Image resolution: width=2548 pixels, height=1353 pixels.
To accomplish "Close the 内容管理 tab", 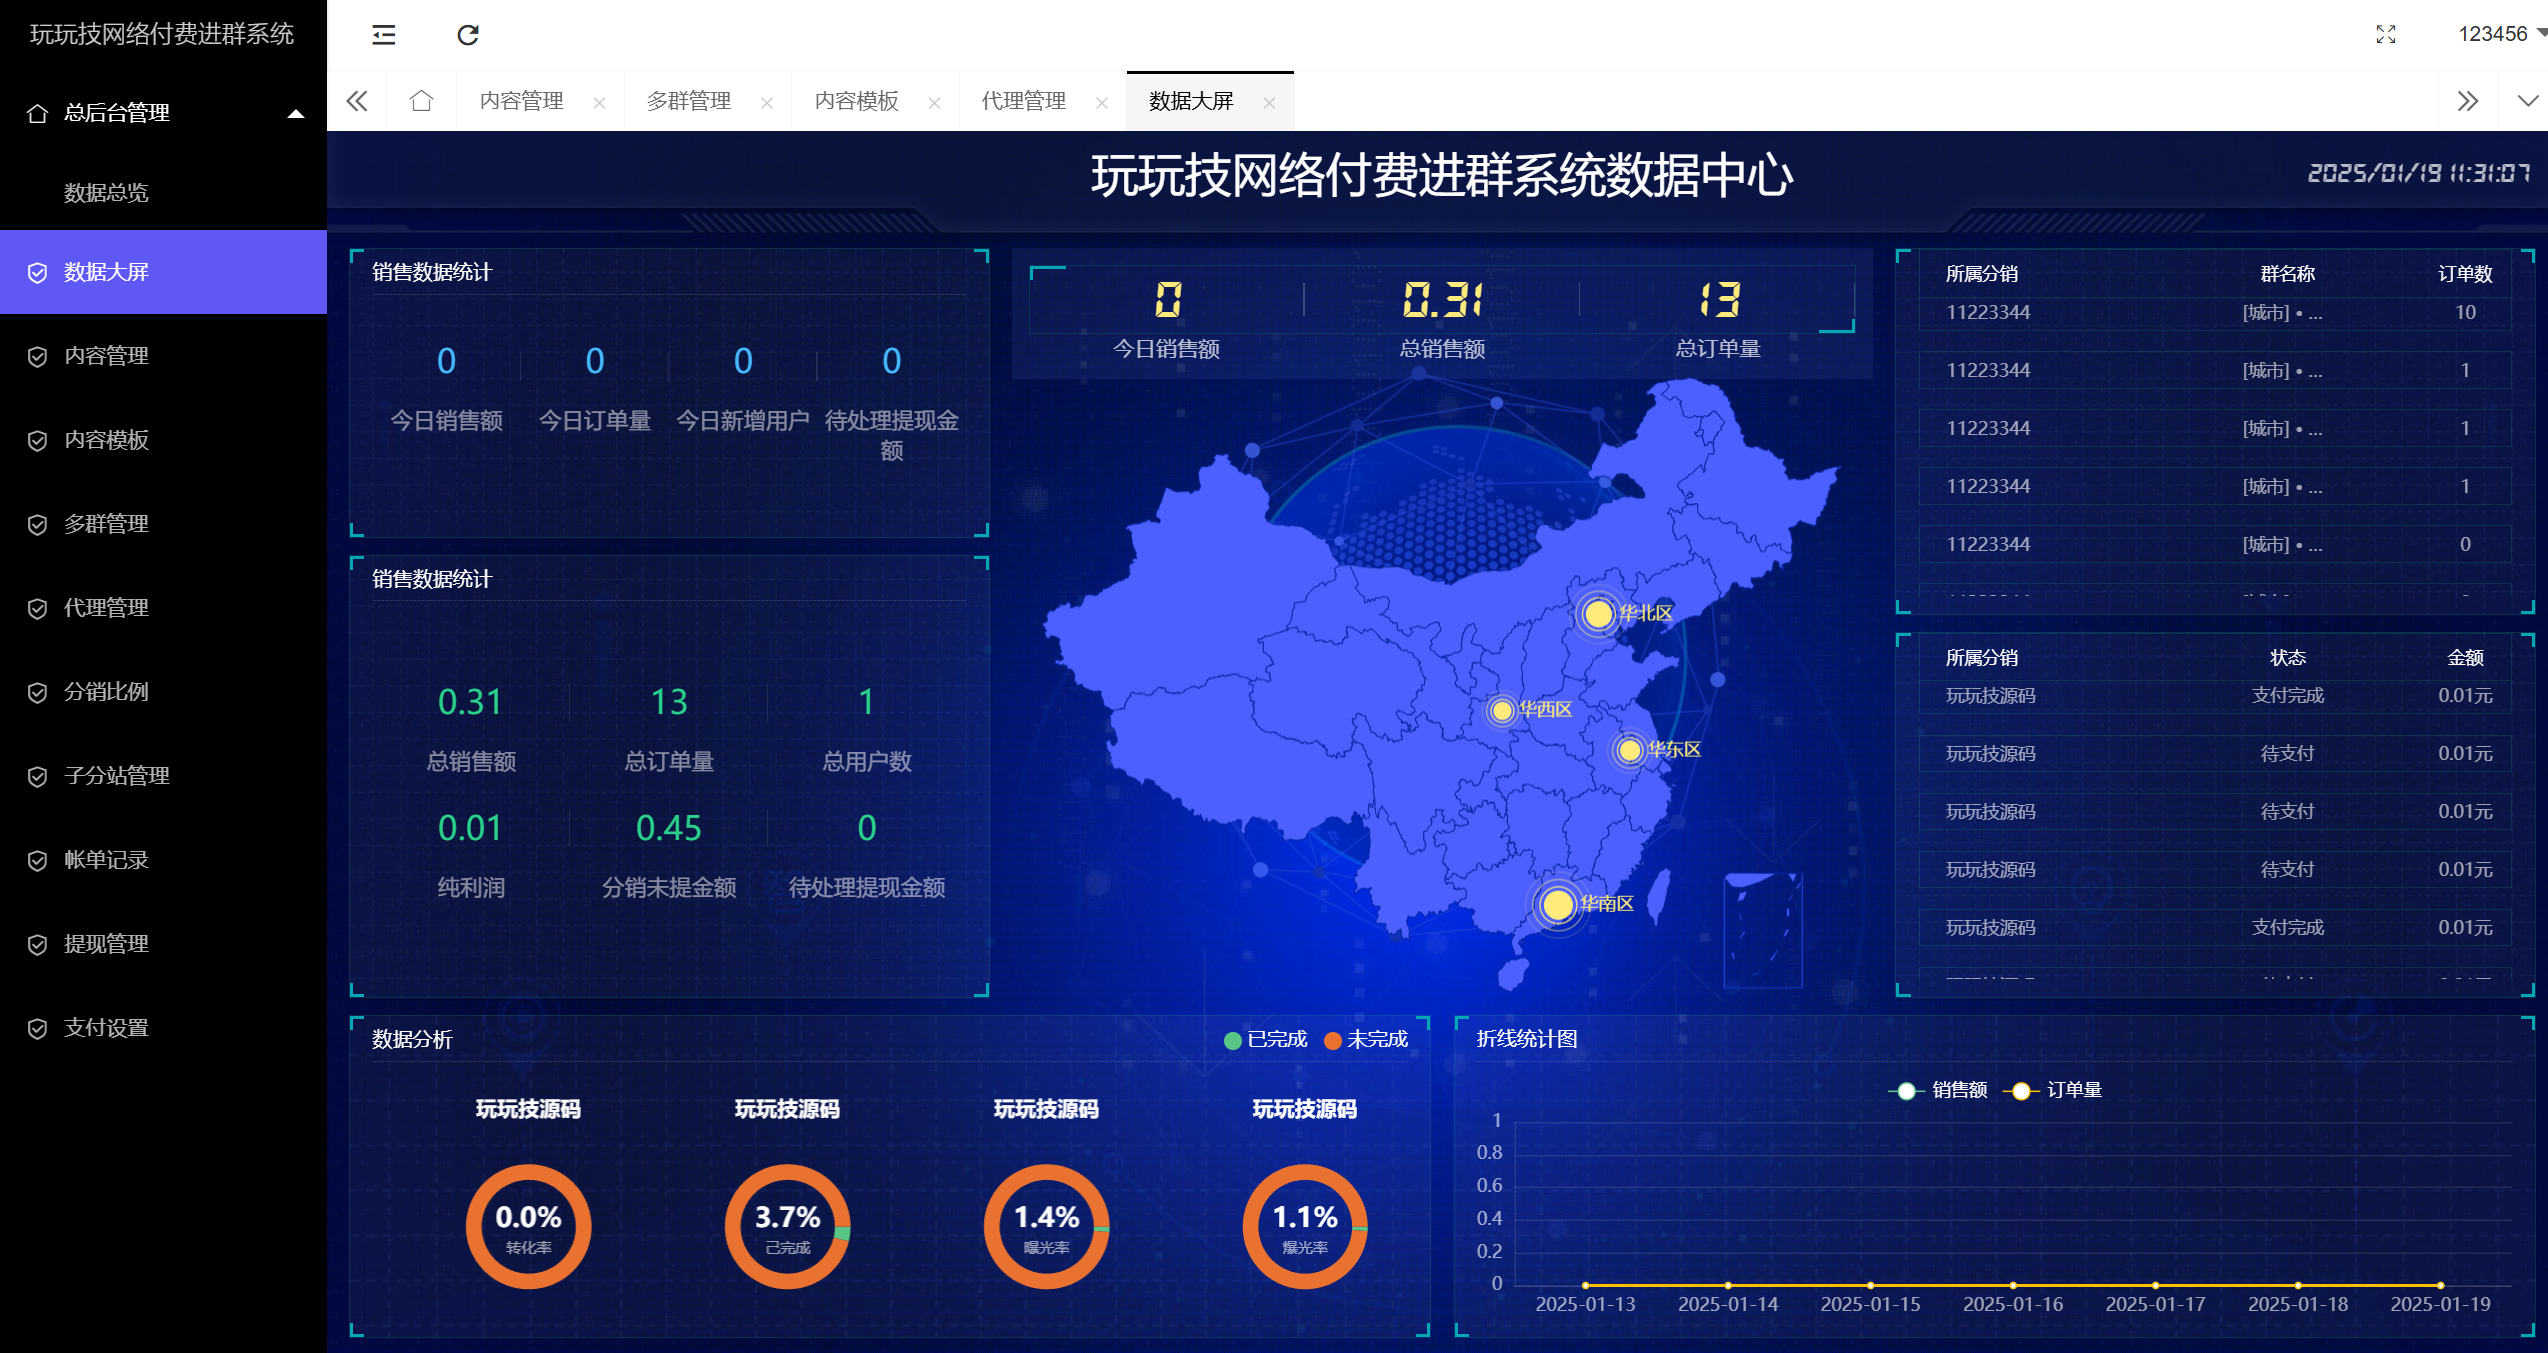I will [599, 103].
